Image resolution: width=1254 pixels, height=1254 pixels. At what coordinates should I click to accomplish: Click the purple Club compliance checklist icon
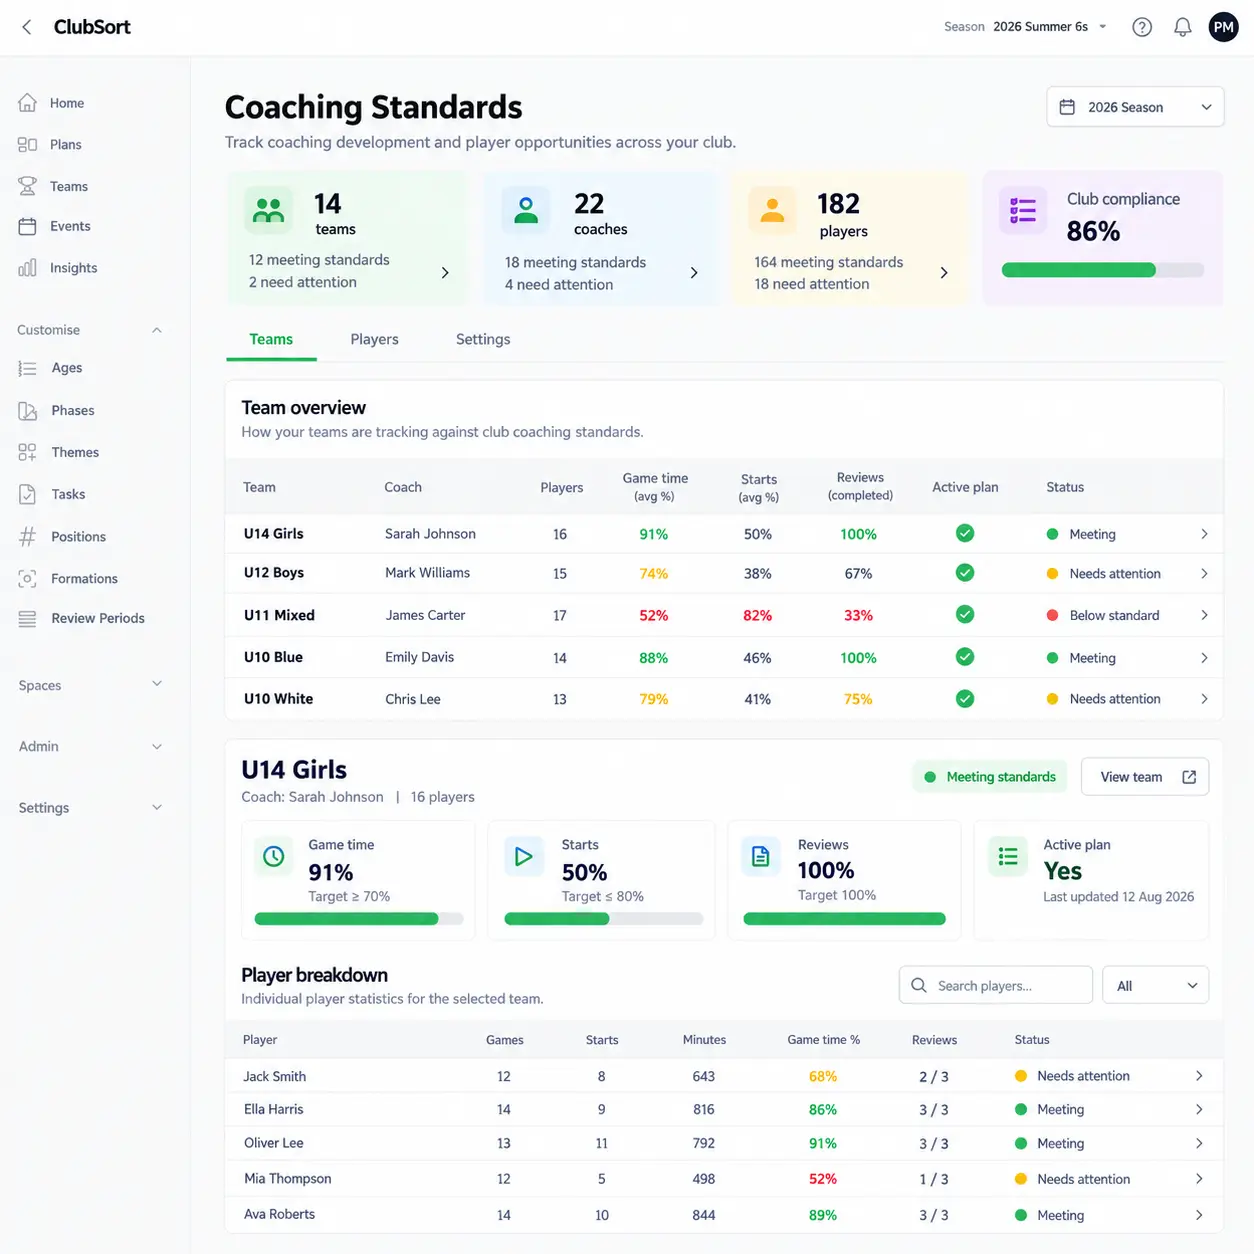(1023, 210)
